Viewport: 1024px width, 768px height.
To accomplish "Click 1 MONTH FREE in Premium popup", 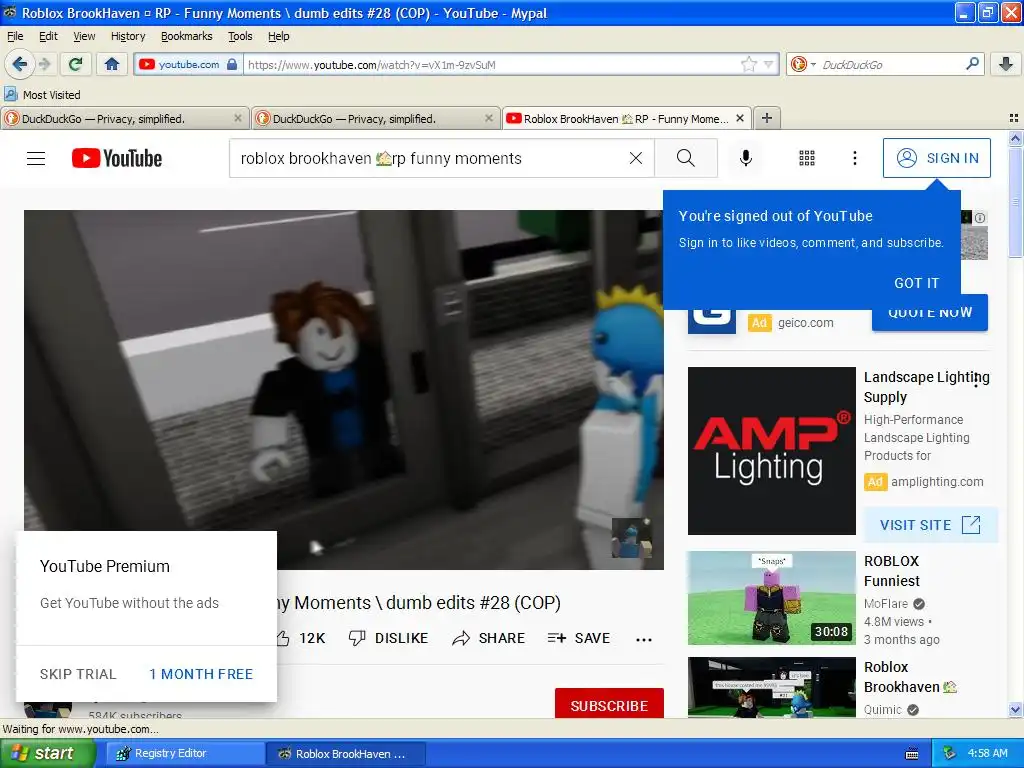I will click(201, 674).
